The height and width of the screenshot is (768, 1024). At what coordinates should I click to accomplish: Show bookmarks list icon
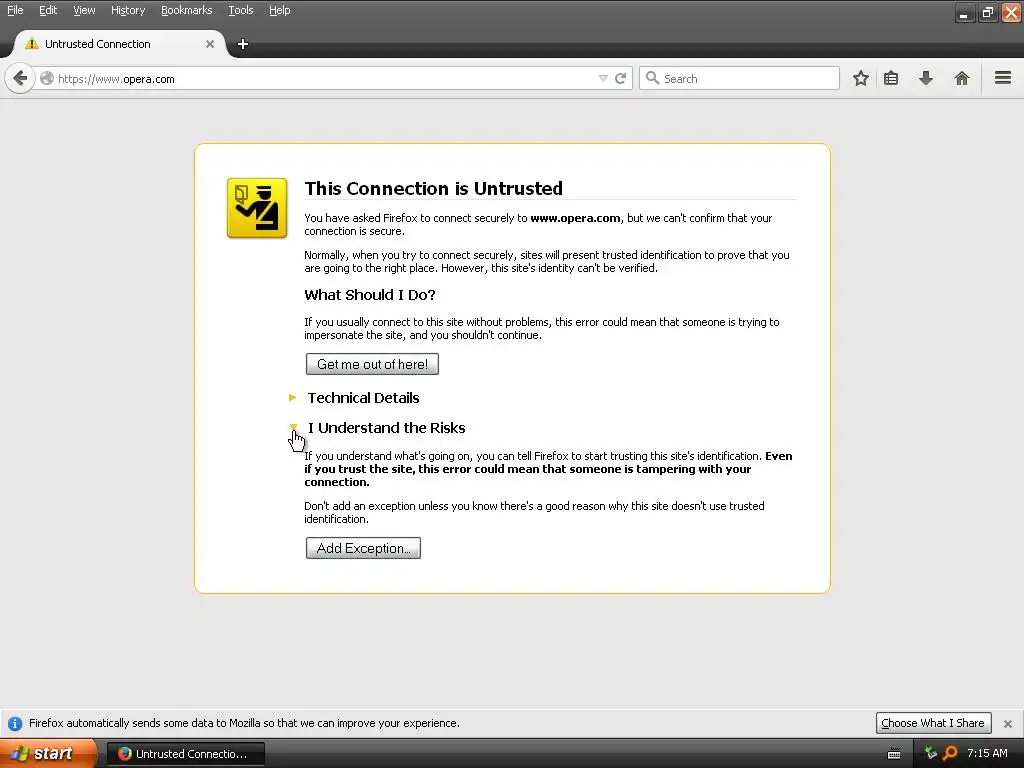[891, 78]
